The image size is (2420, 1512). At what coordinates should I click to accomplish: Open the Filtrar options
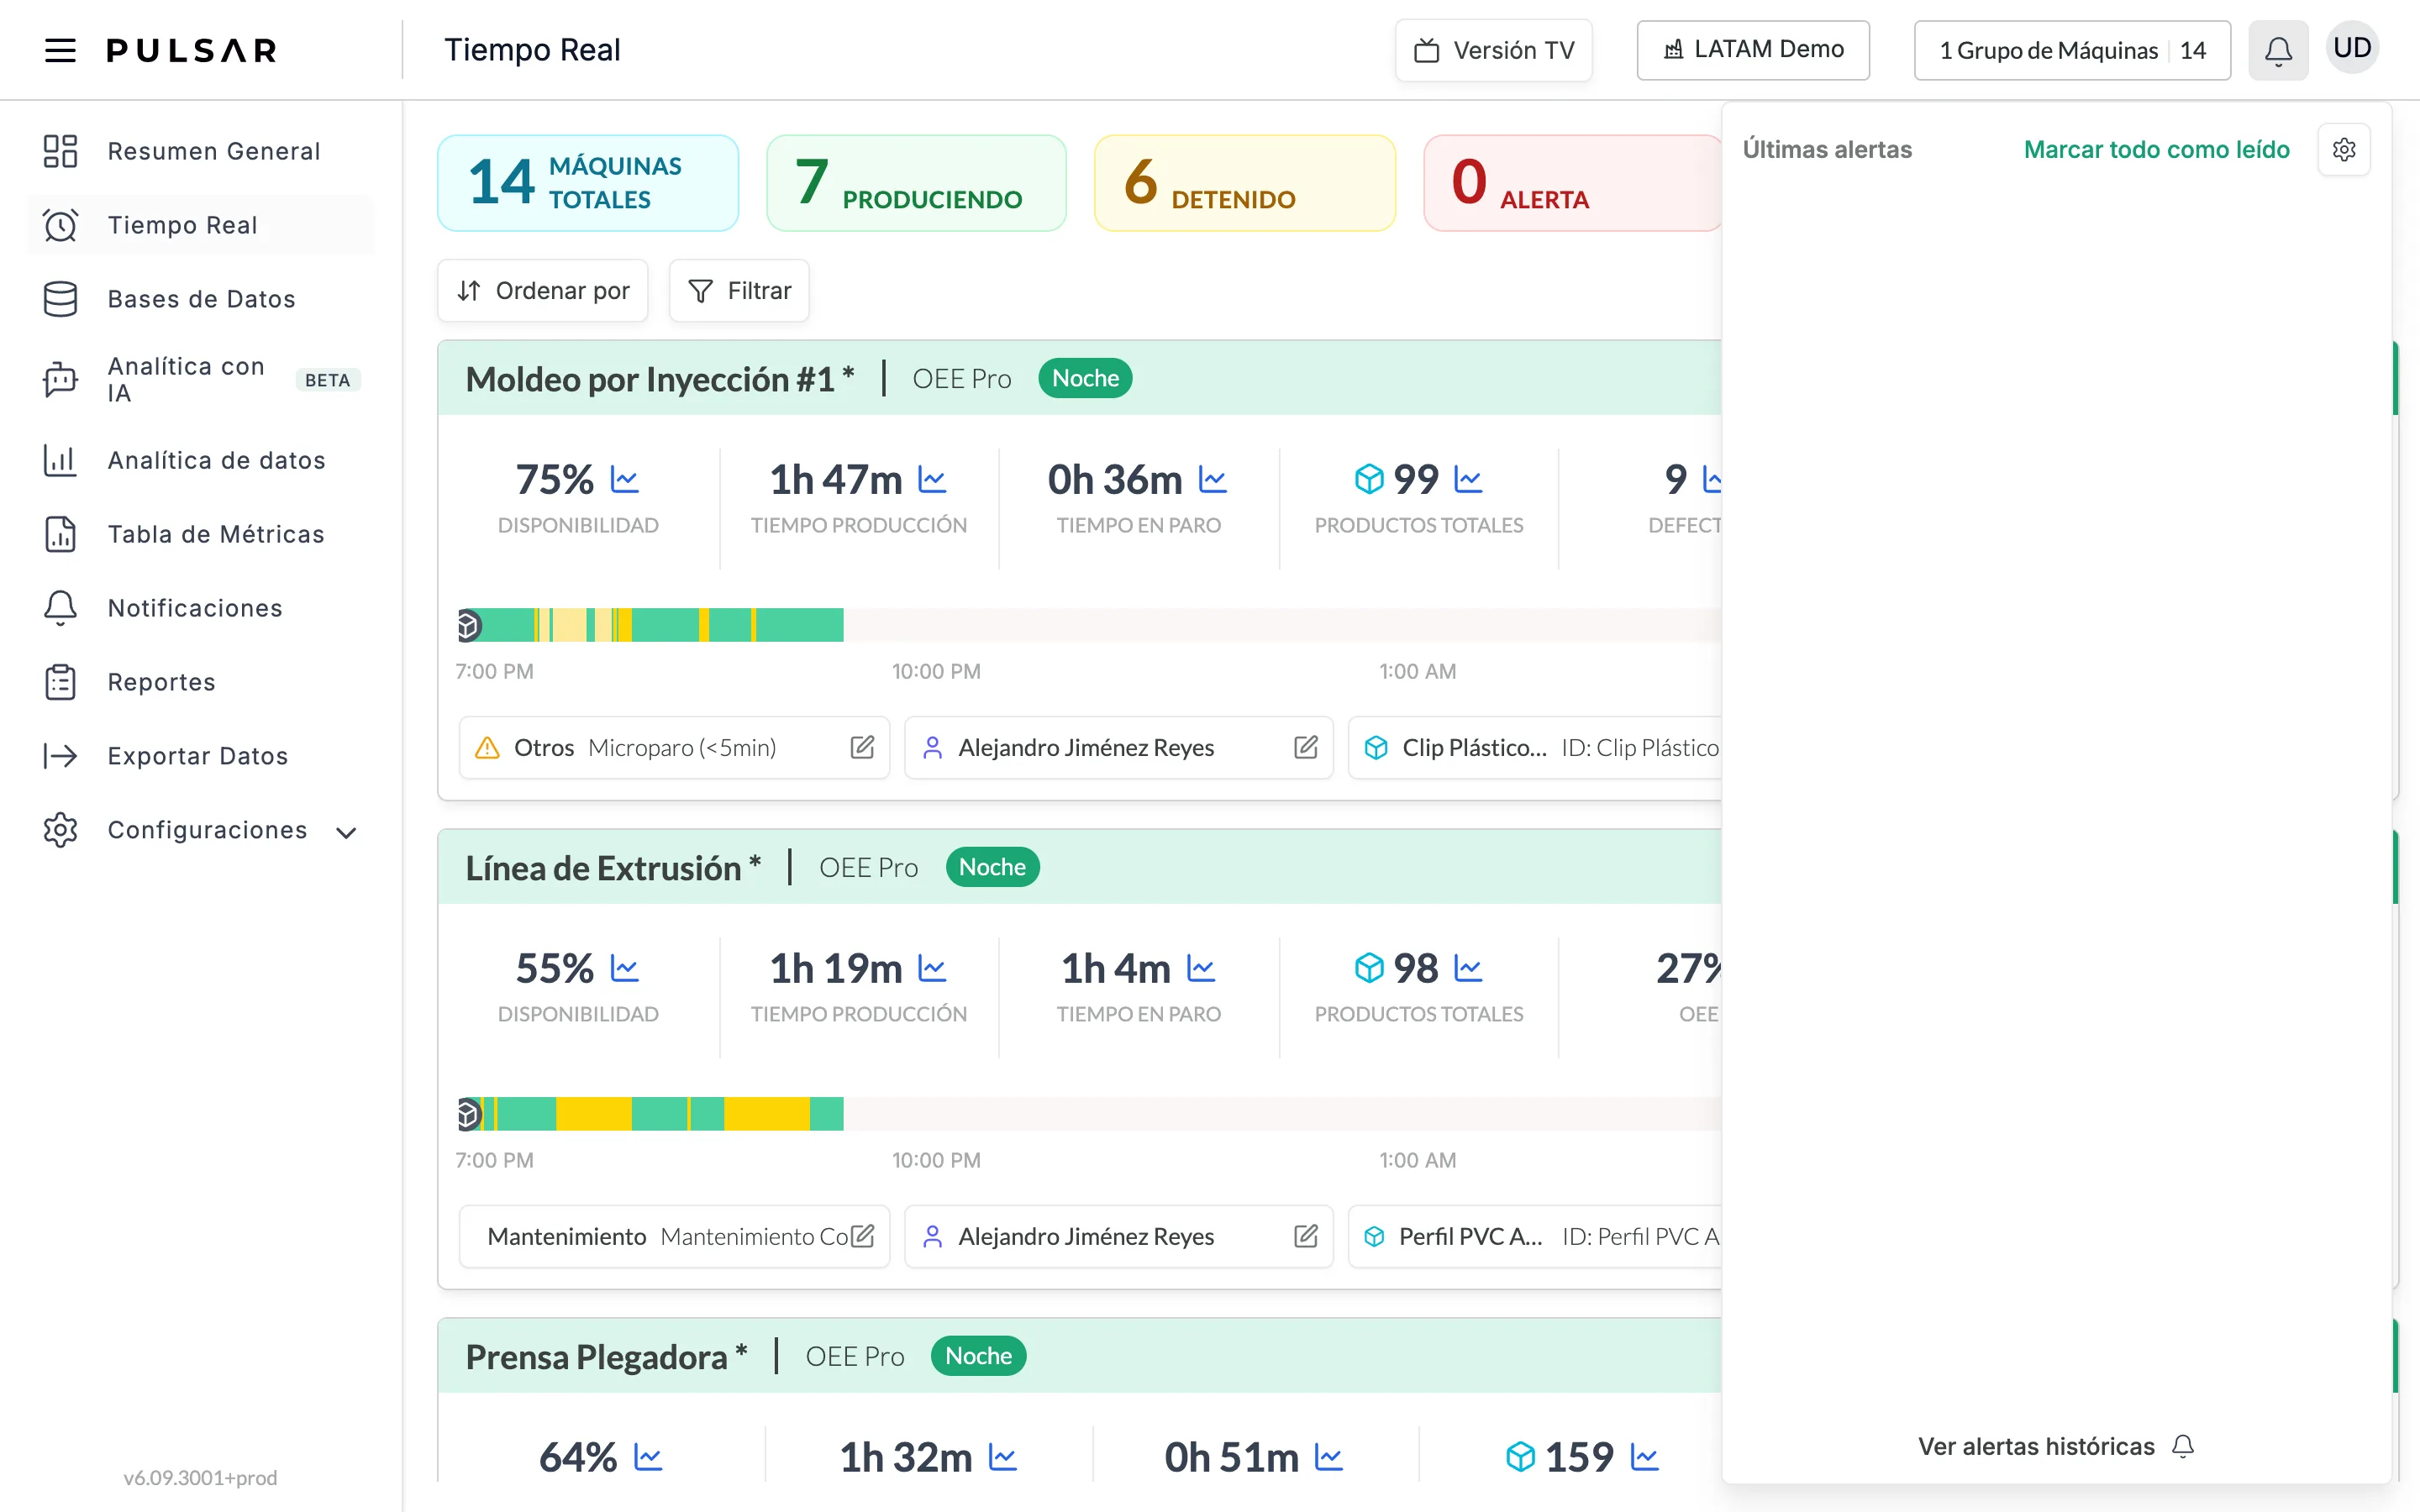[739, 291]
